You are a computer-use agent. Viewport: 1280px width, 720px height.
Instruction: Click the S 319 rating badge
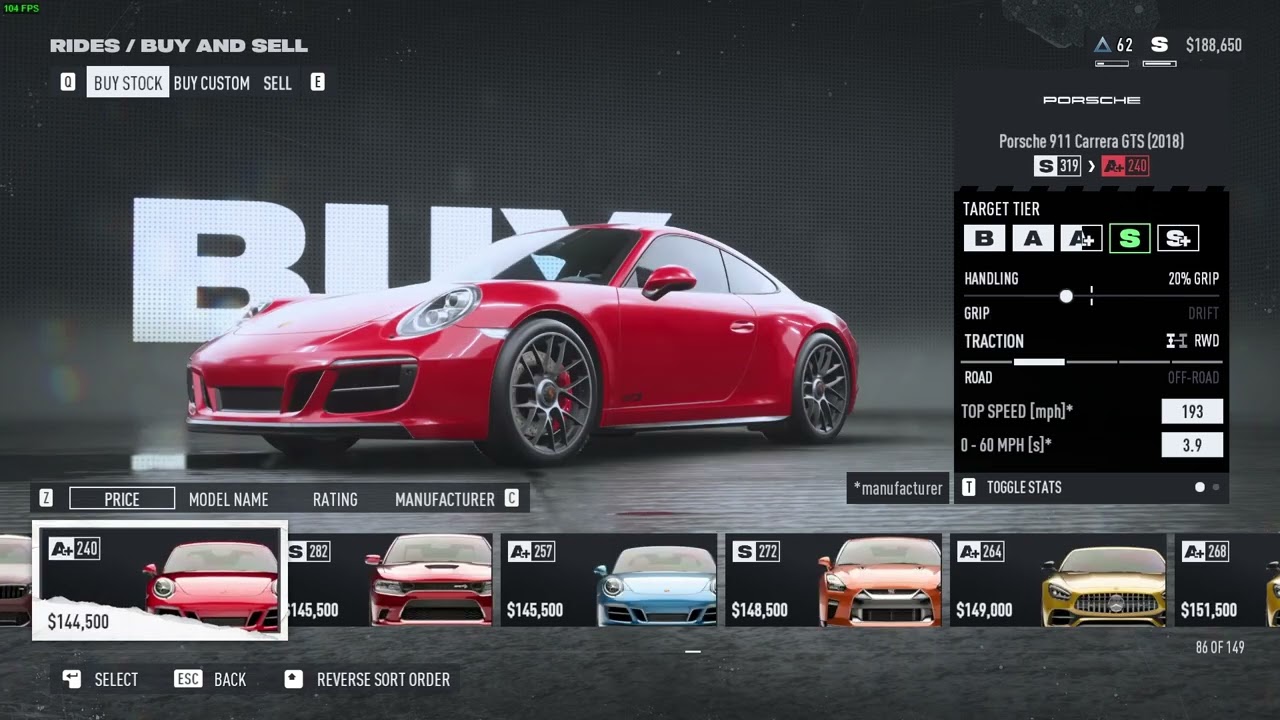tap(1058, 166)
